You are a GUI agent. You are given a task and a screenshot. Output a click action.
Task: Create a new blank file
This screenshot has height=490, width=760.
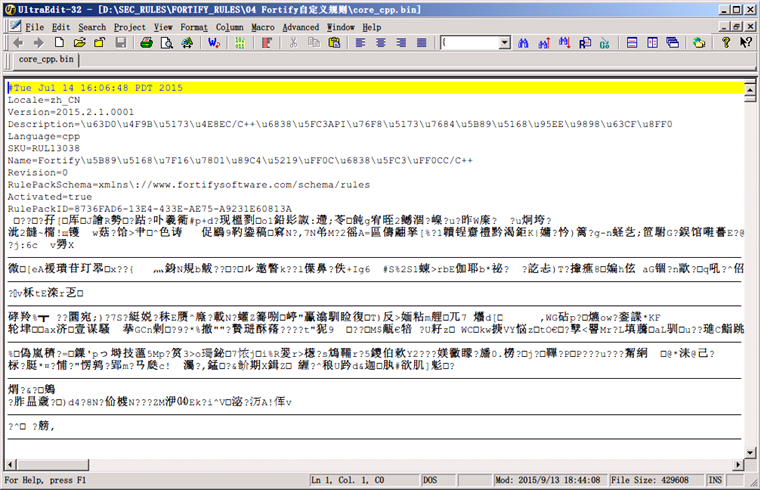(x=59, y=43)
